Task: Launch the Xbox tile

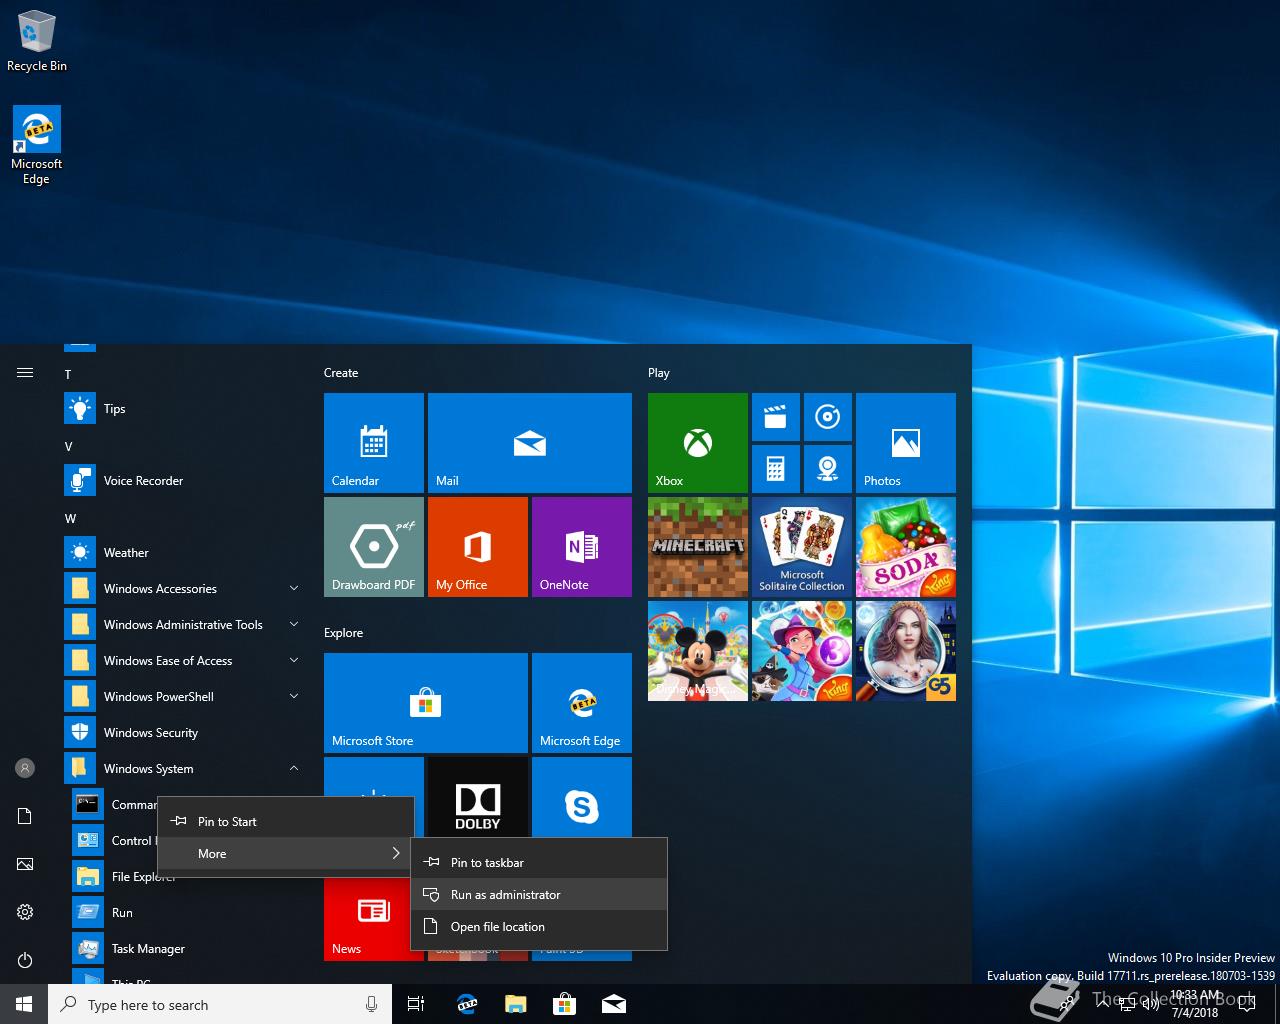Action: tap(698, 443)
